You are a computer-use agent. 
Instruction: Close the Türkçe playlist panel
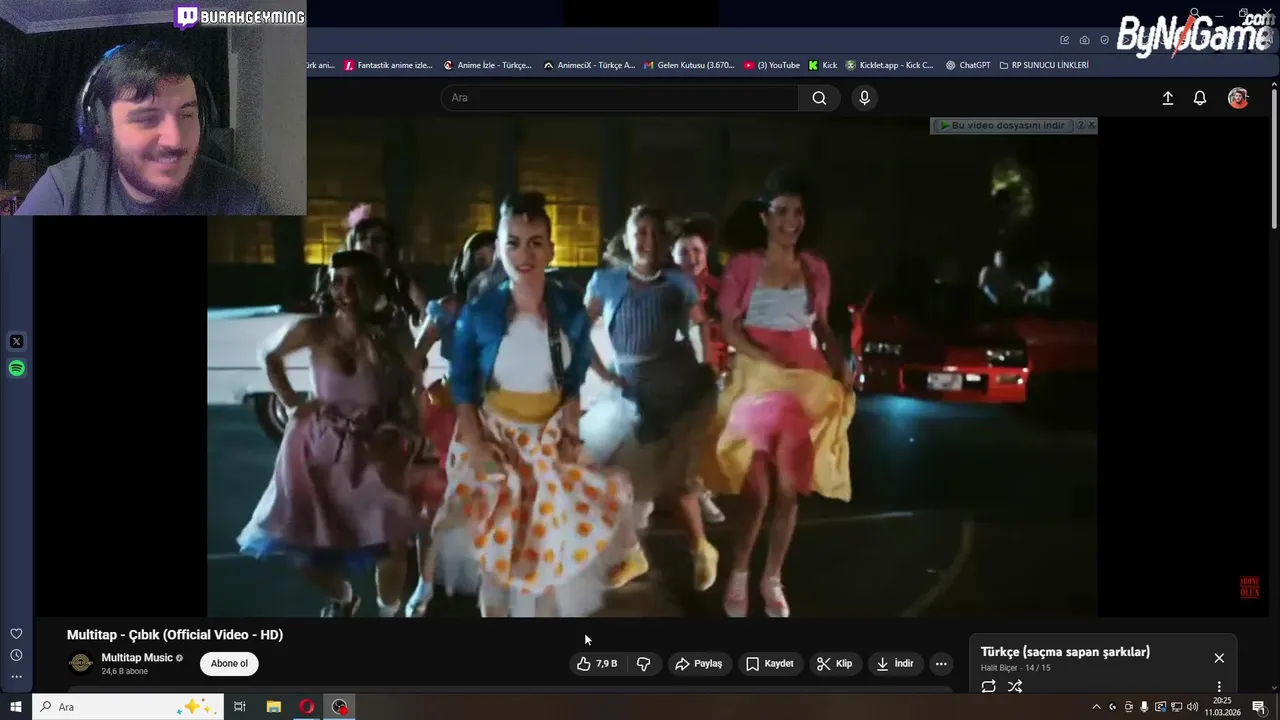click(1219, 658)
